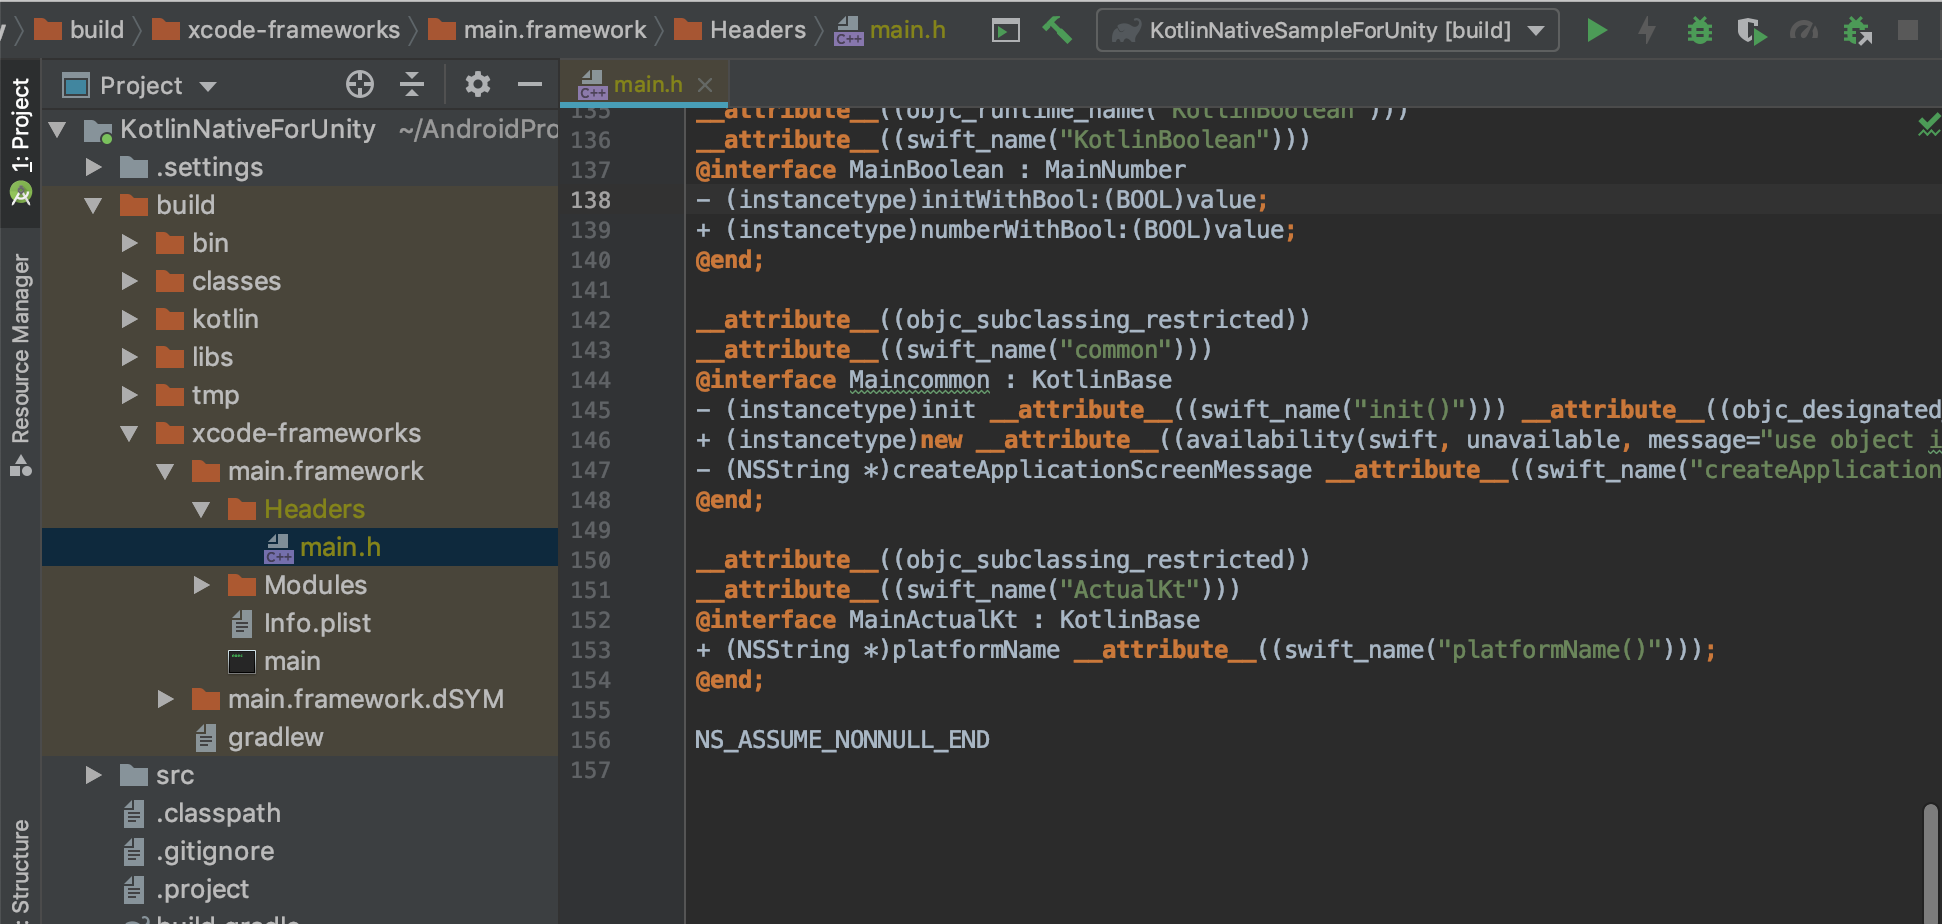Viewport: 1942px width, 924px height.
Task: Open Info.plist in the project tree
Action: [316, 623]
